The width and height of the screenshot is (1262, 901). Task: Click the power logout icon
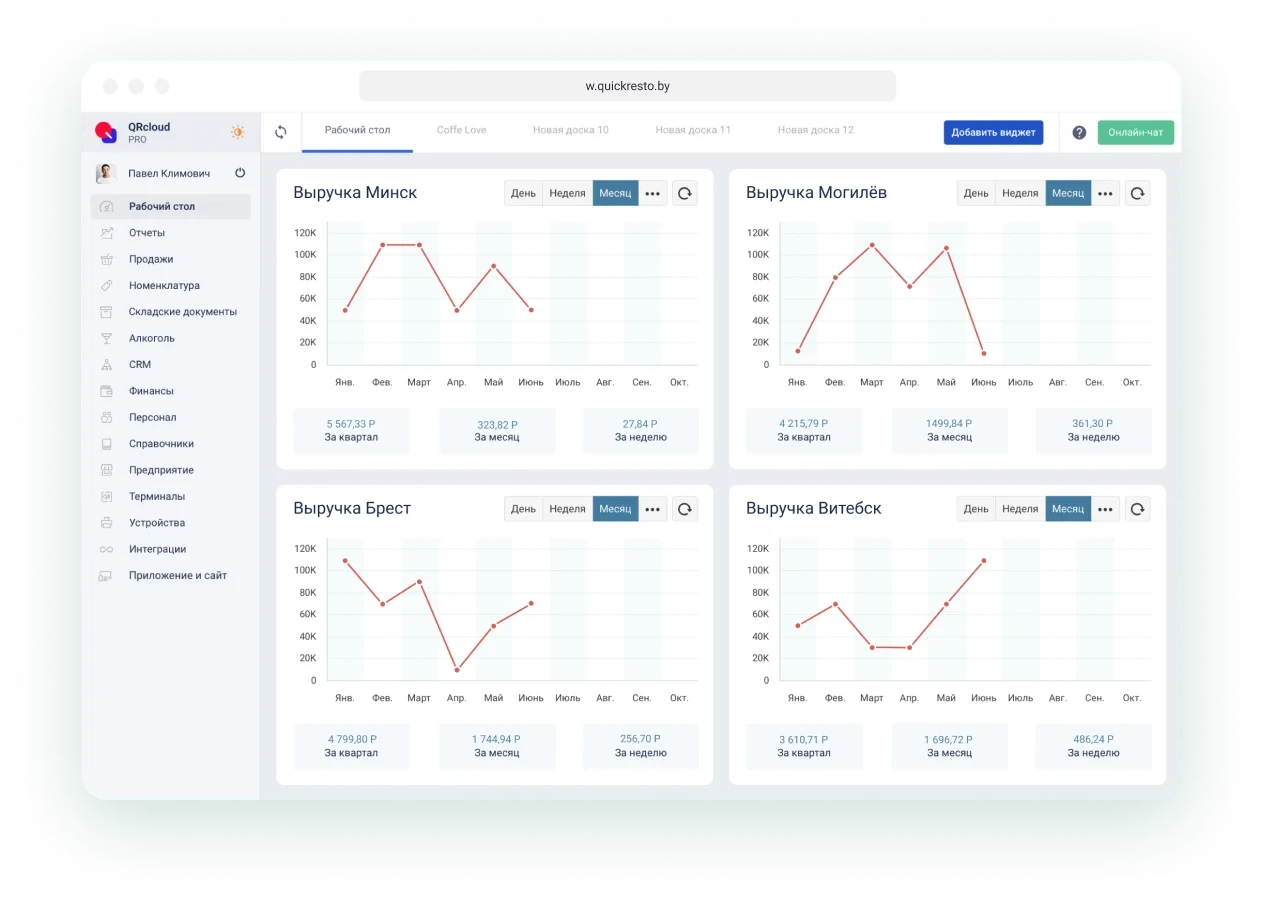coord(240,173)
